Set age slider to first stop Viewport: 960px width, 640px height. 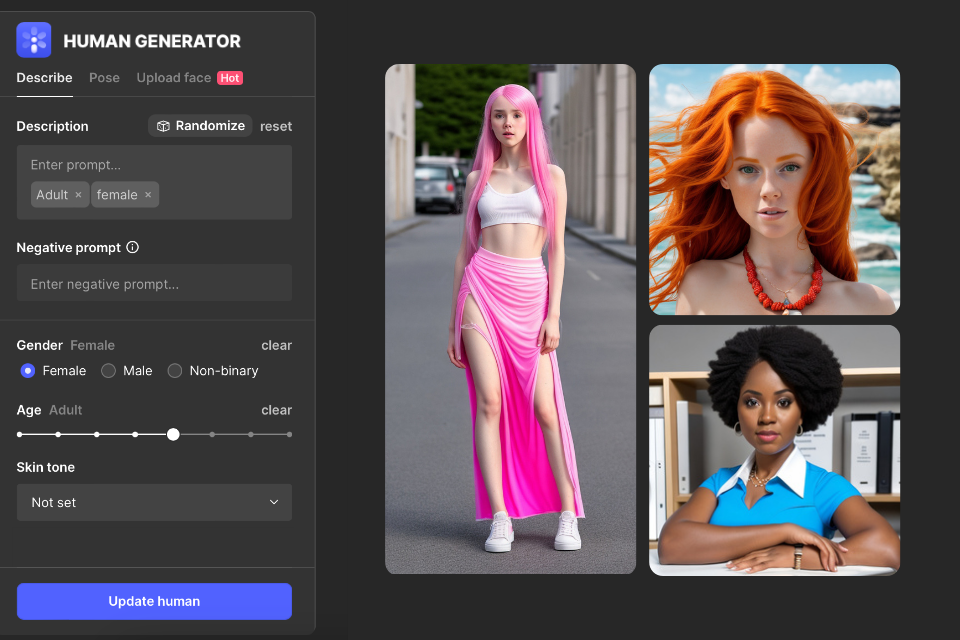[x=20, y=434]
